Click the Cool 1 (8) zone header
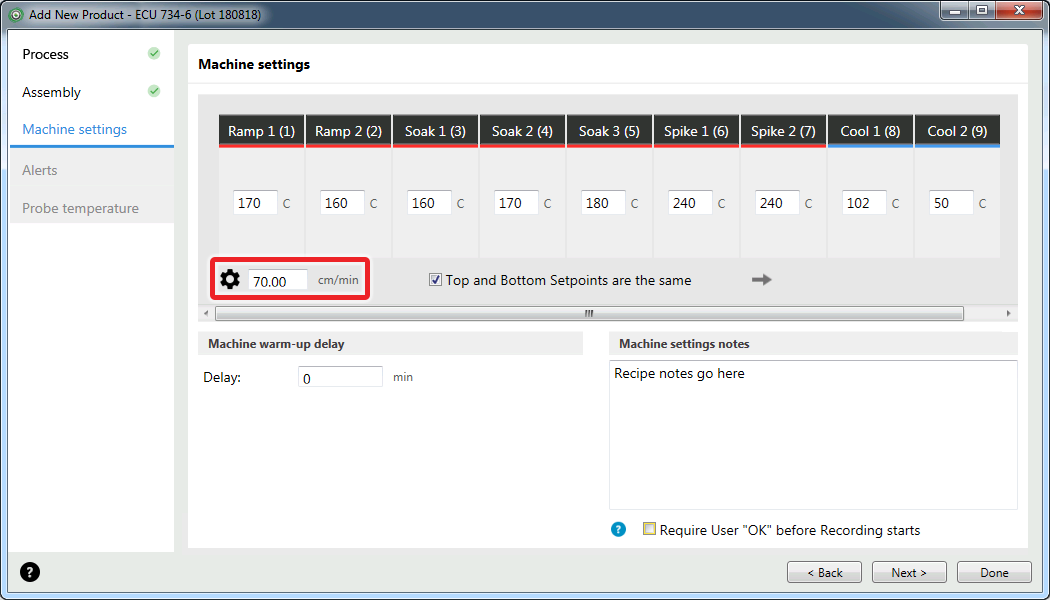The width and height of the screenshot is (1050, 600). pos(871,131)
